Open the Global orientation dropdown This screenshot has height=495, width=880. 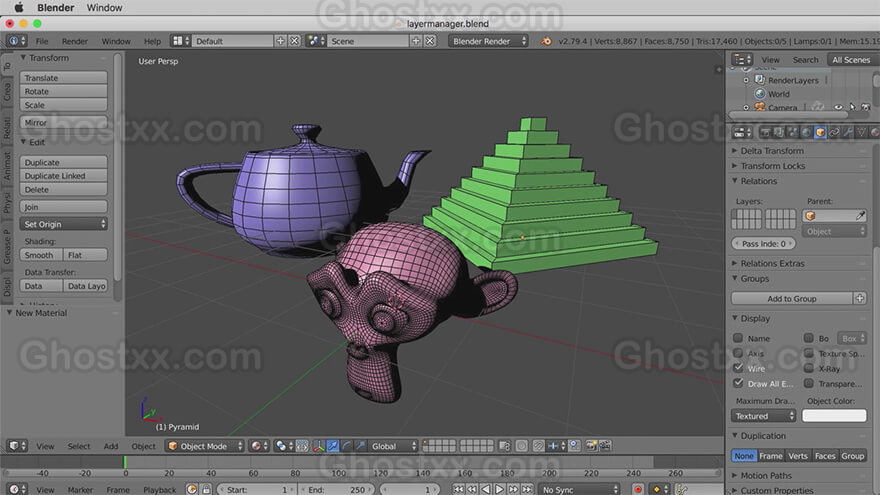point(394,446)
